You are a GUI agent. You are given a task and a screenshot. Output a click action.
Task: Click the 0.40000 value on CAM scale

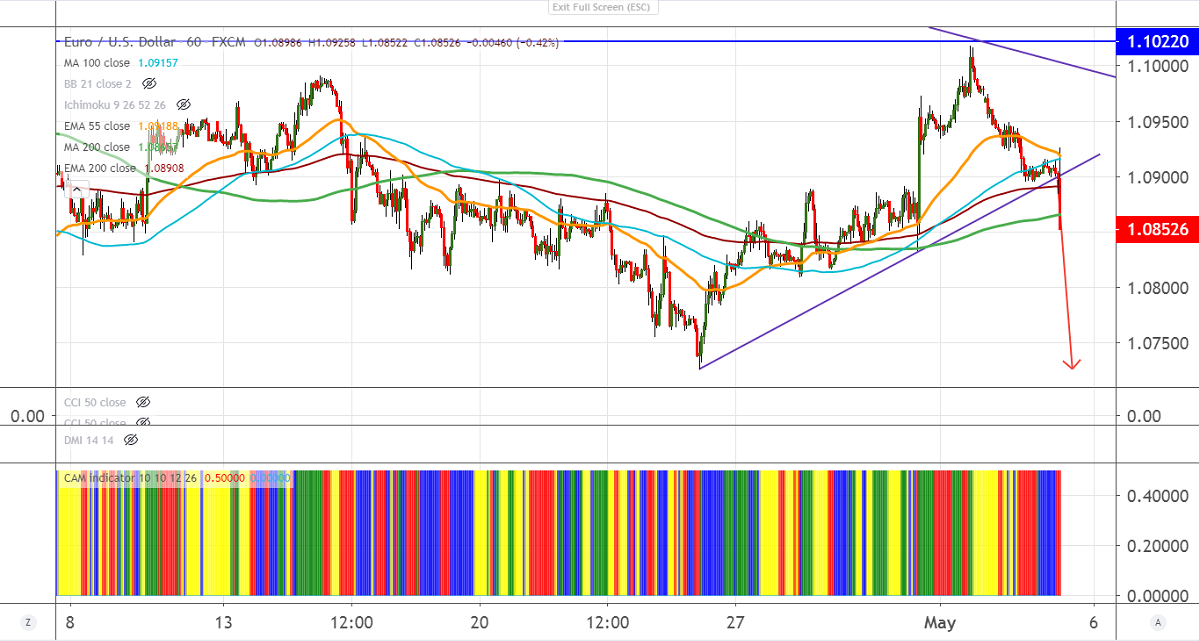coord(1158,496)
